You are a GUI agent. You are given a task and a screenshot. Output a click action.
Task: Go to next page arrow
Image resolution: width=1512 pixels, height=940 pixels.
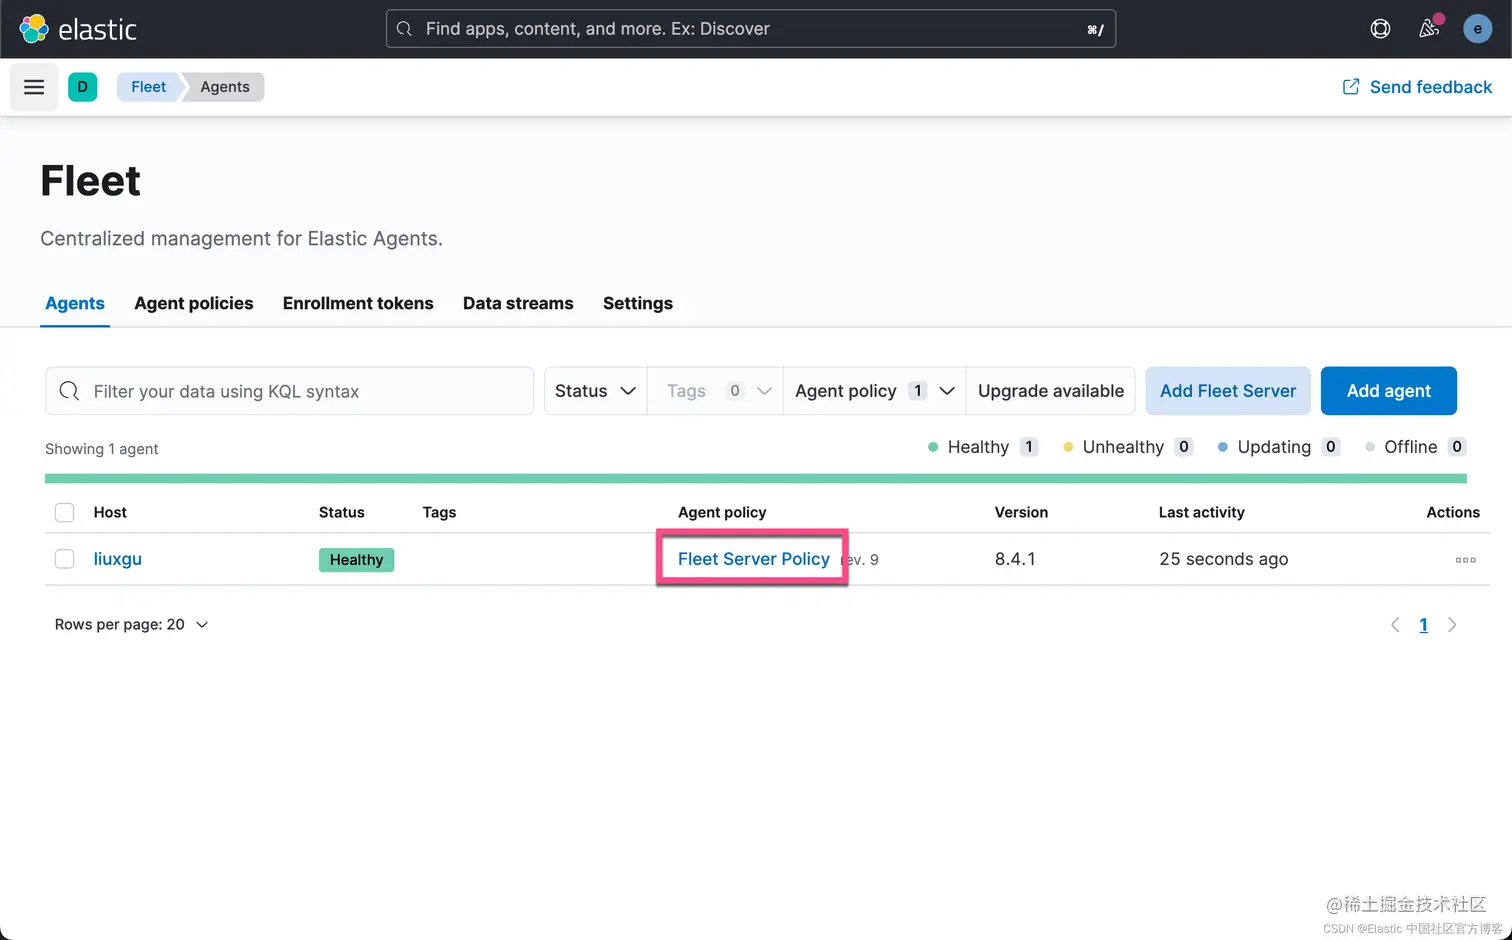1452,625
